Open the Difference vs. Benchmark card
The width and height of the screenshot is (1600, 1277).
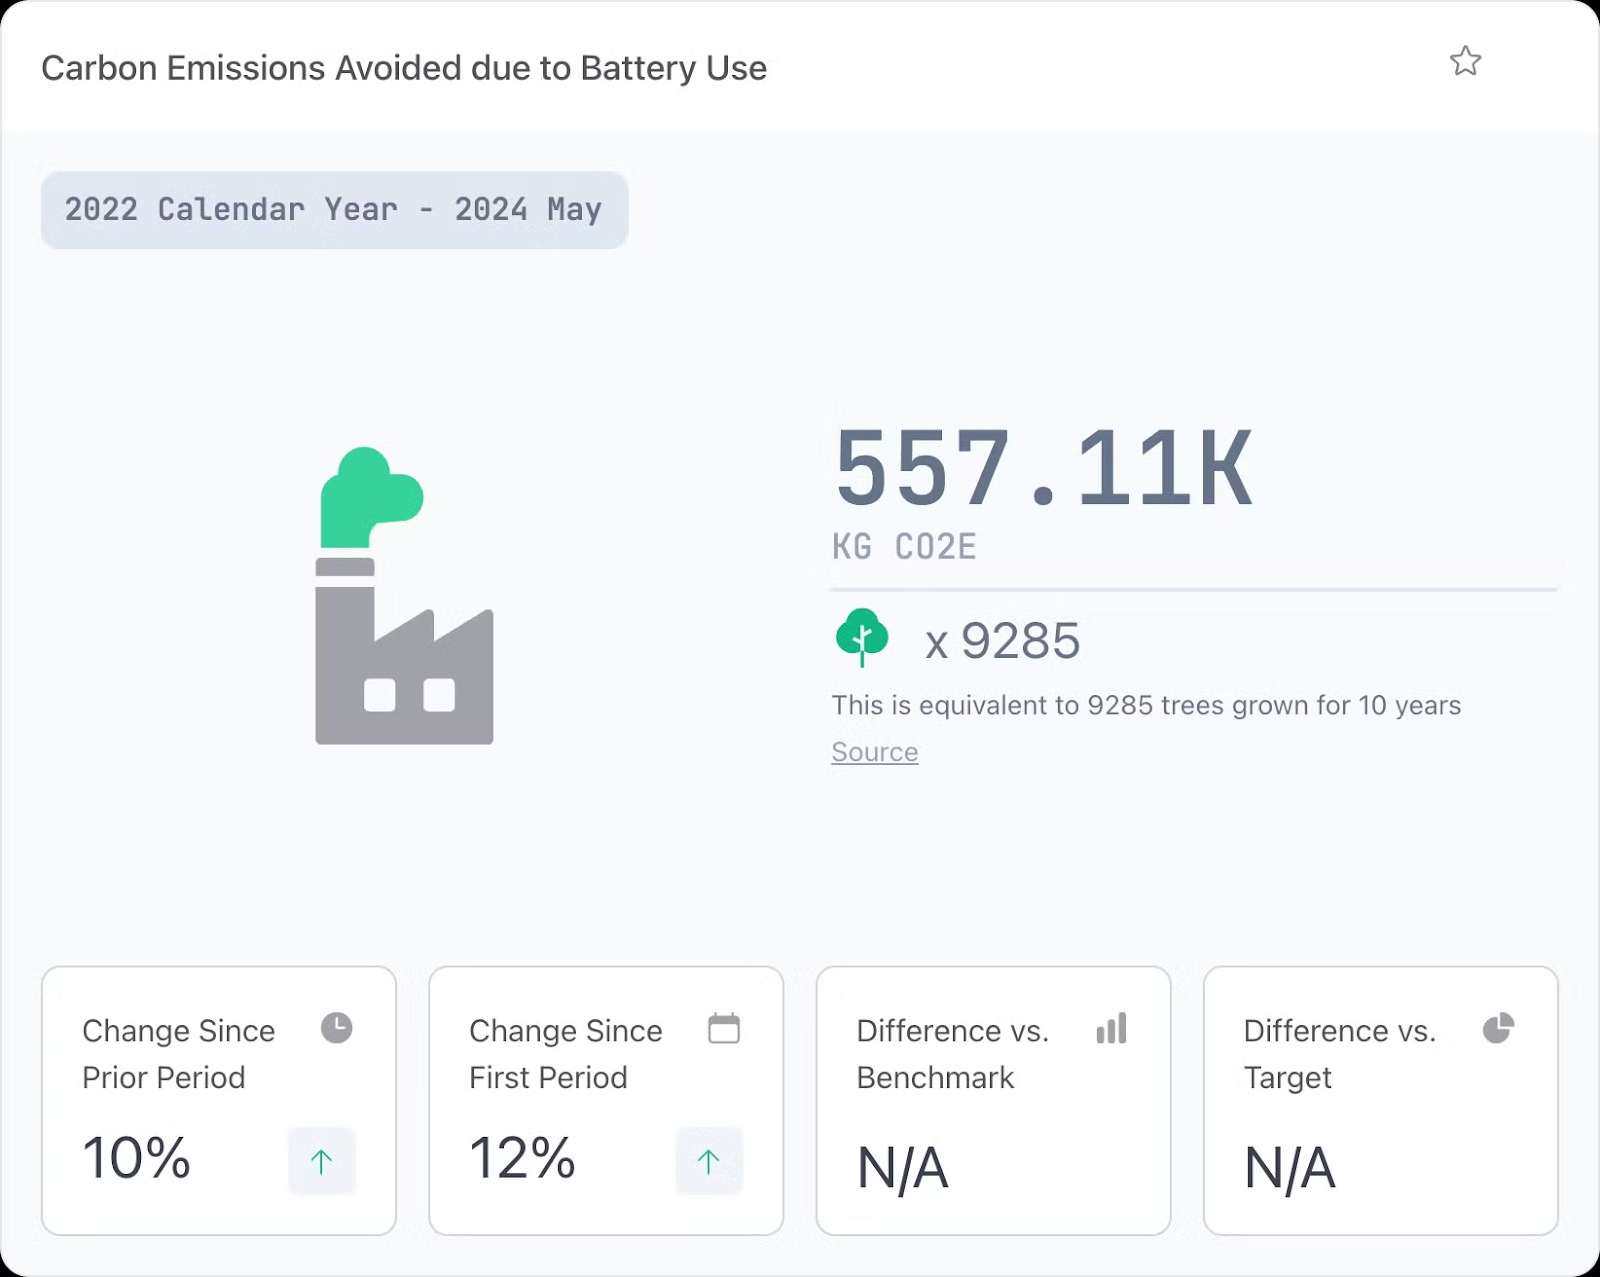993,1100
